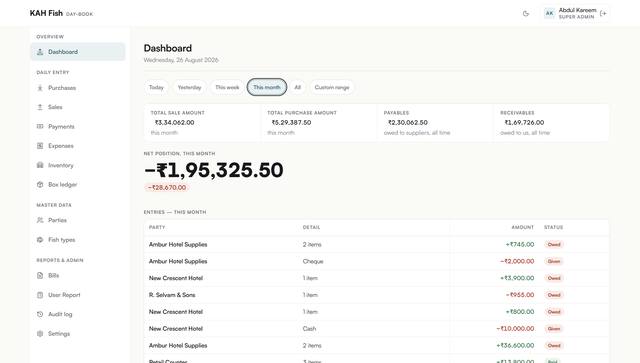Click the Expenses sidebar icon
The height and width of the screenshot is (363, 640).
point(40,146)
